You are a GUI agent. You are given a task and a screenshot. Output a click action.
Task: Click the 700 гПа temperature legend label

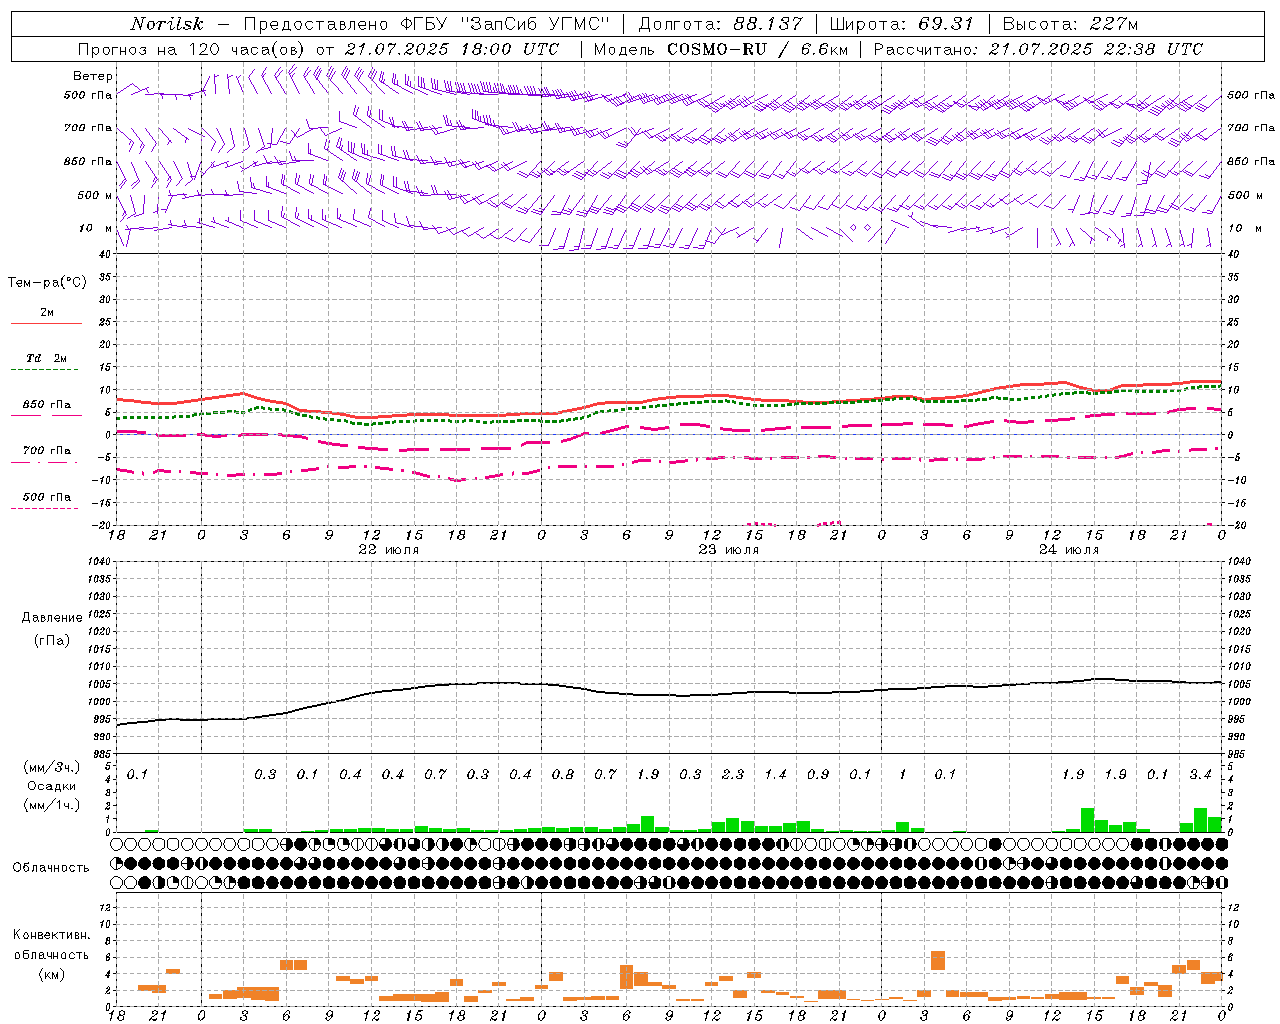[47, 451]
